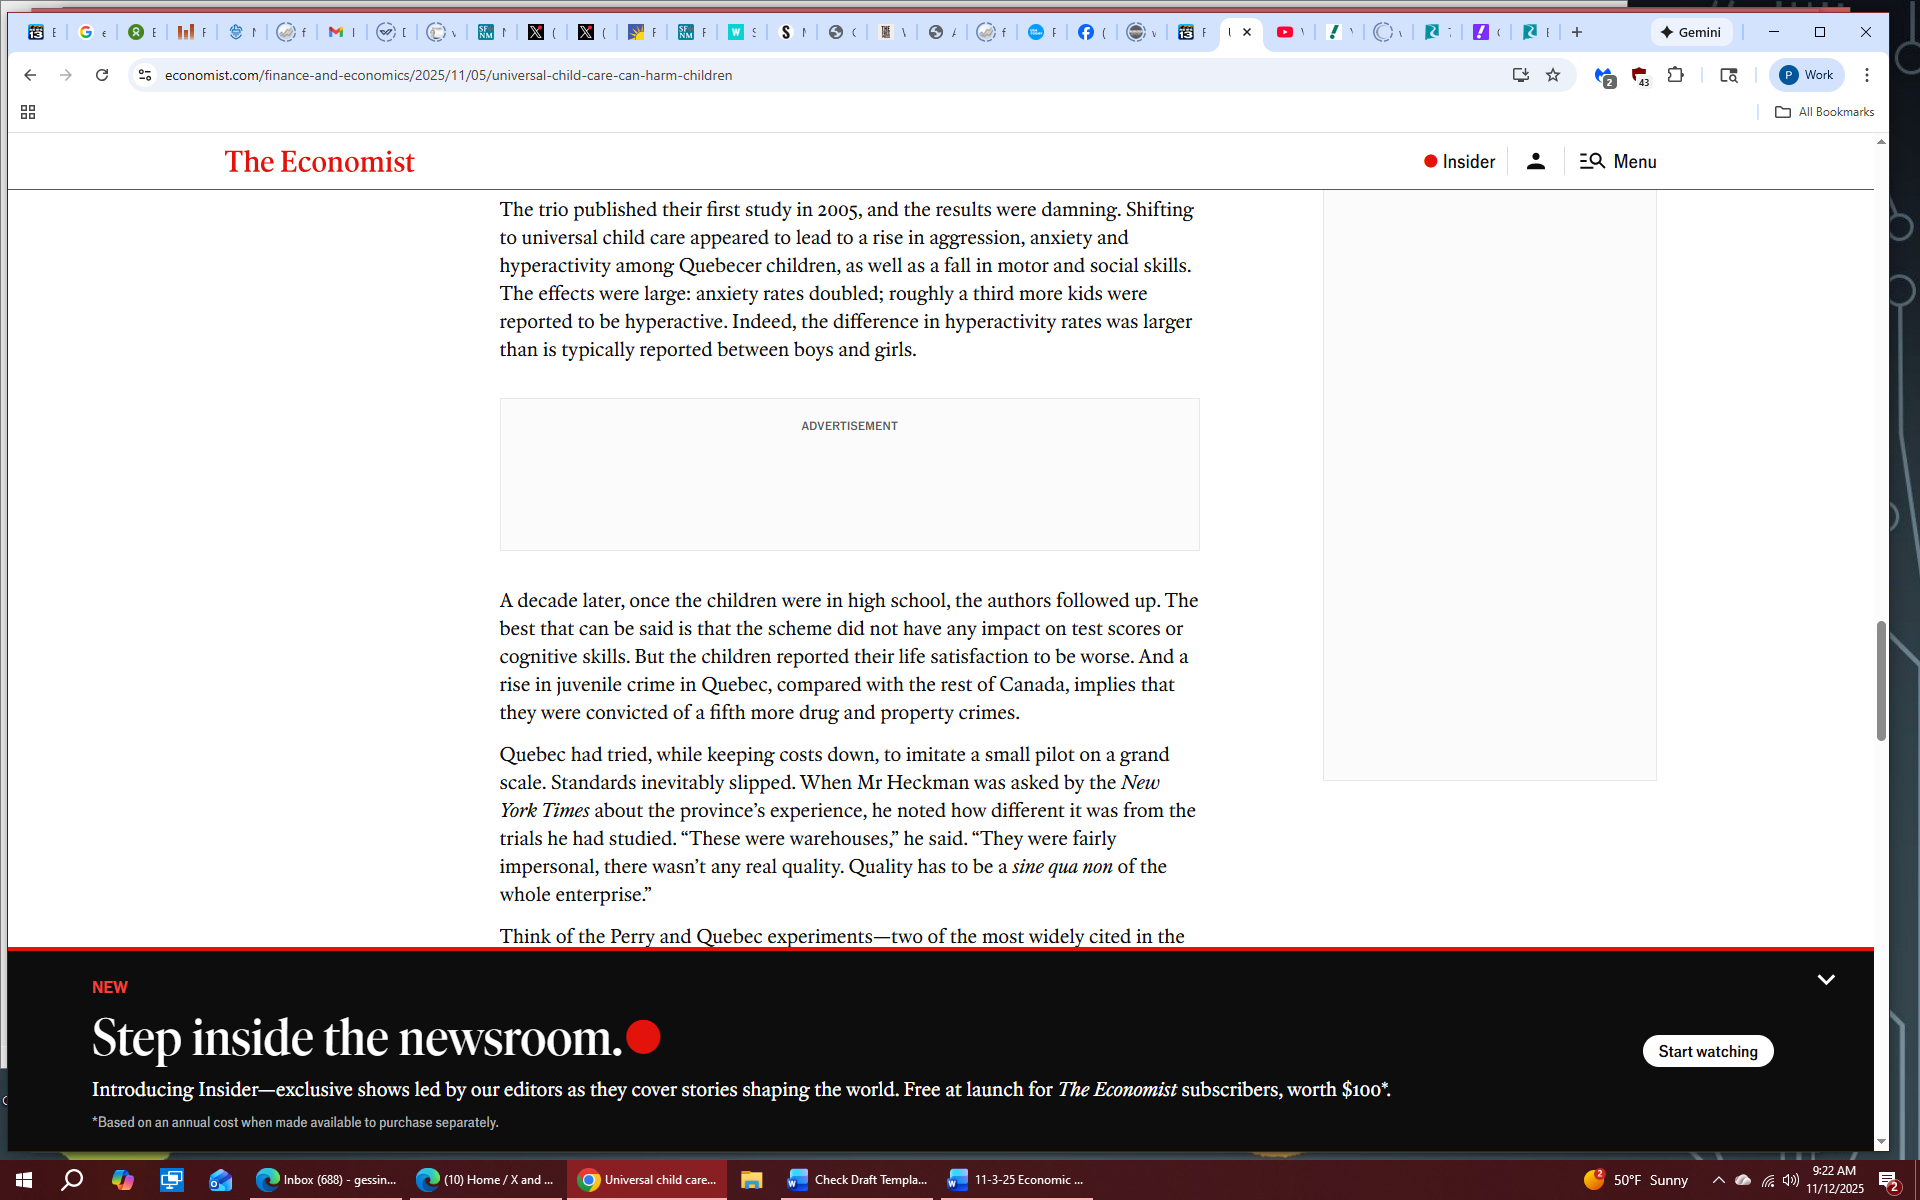
Task: Open the Windows search magnifier icon
Action: point(72,1180)
